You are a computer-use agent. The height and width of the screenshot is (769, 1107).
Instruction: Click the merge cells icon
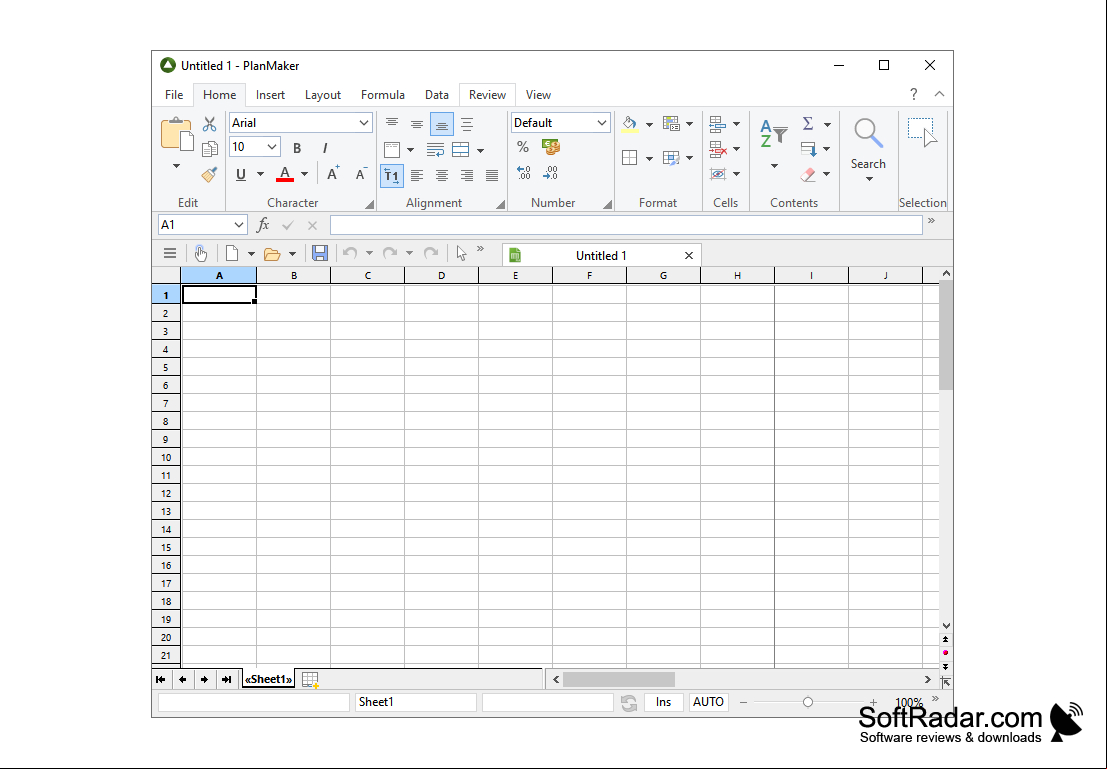460,150
